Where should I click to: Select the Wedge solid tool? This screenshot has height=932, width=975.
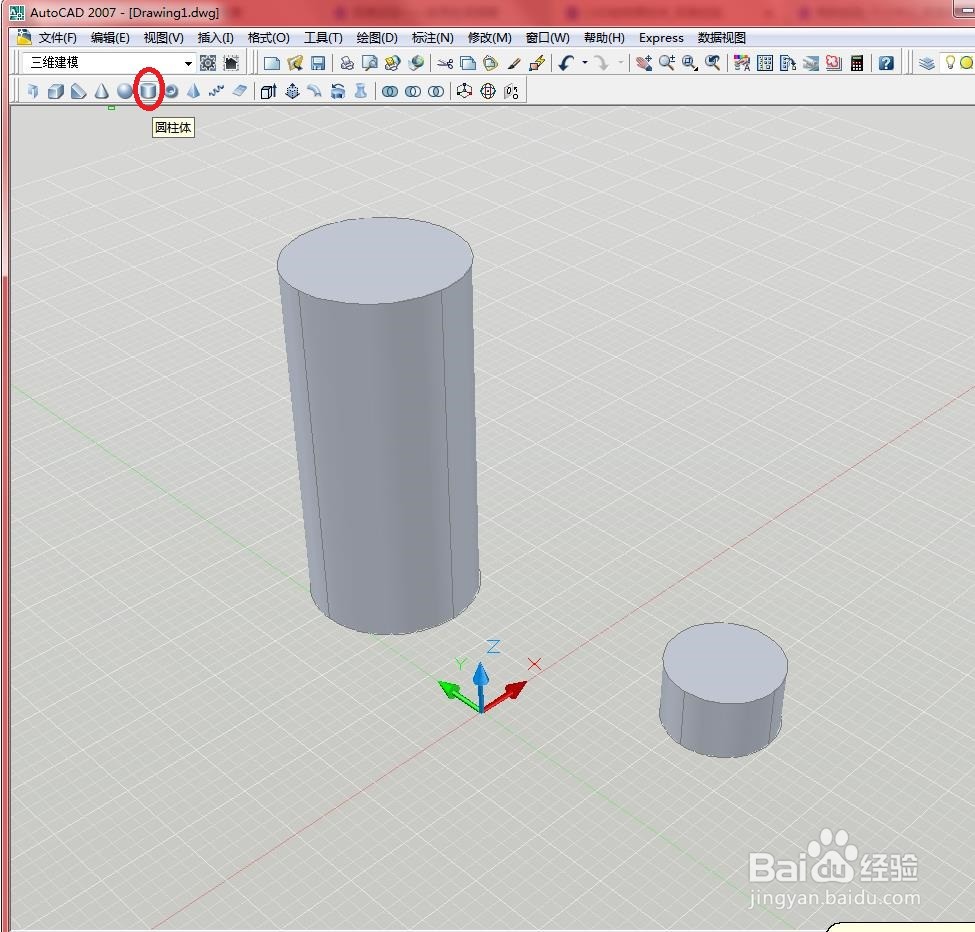[x=78, y=91]
